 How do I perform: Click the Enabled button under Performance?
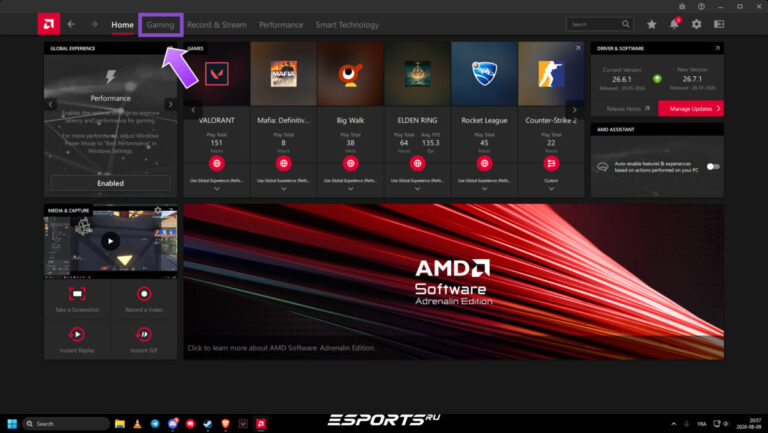[x=111, y=183]
